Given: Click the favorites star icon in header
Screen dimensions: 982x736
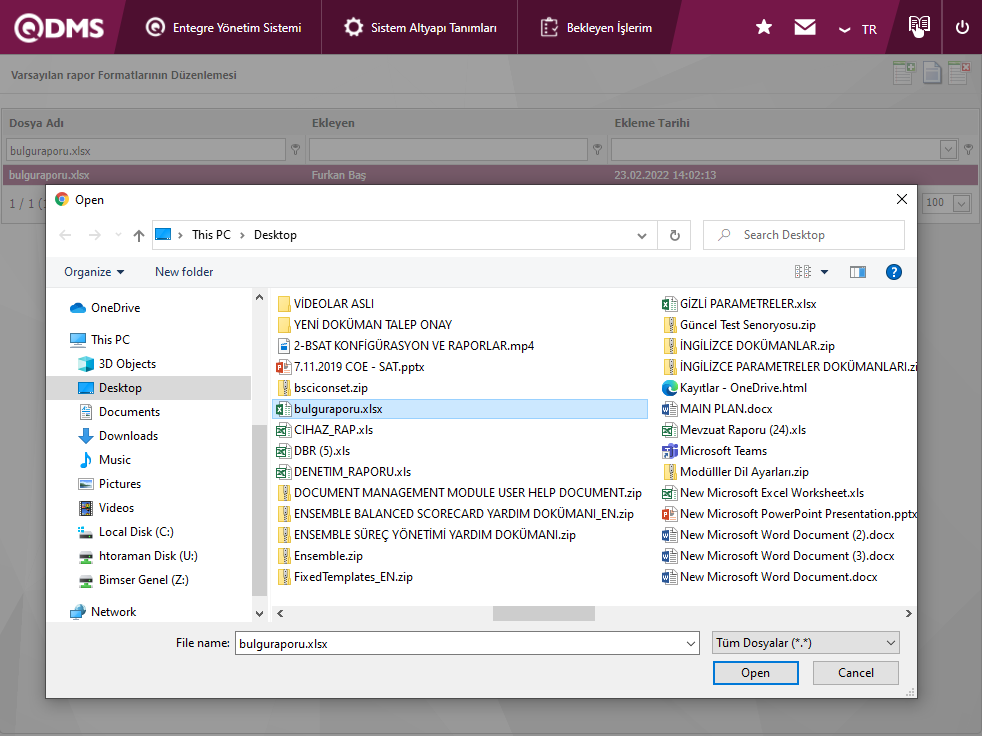Looking at the screenshot, I should (x=764, y=28).
